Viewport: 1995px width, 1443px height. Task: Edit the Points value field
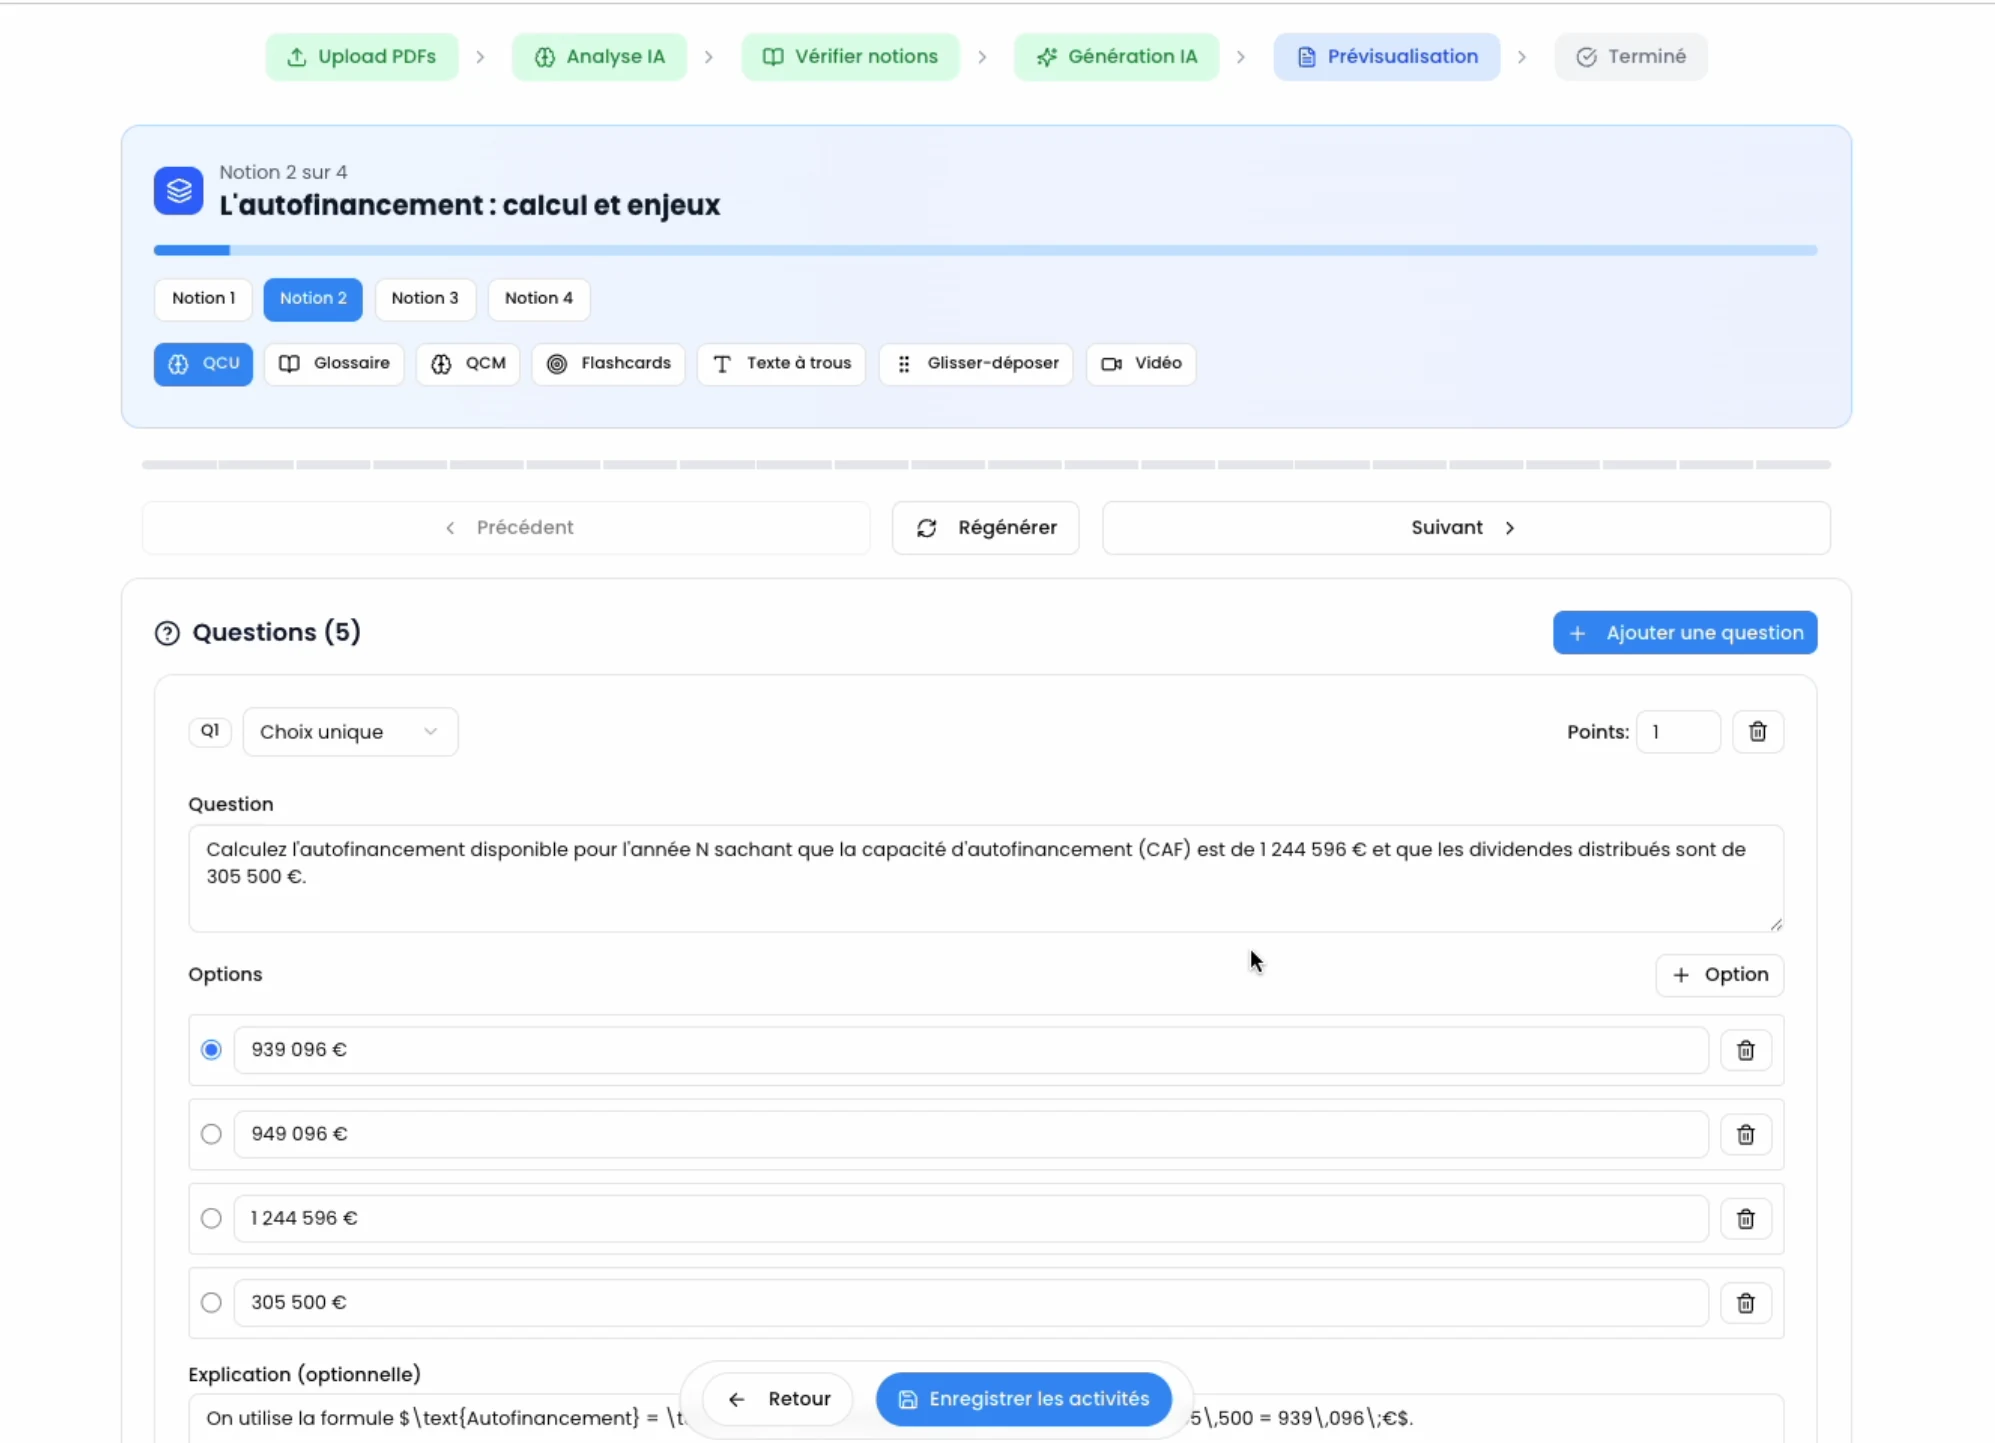click(1677, 732)
